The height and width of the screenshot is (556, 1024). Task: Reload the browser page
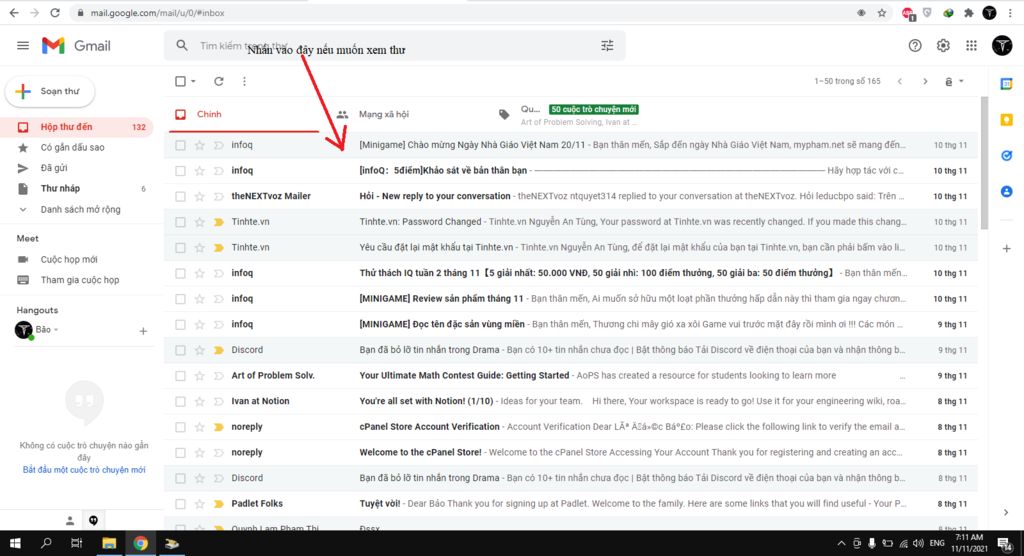click(55, 13)
